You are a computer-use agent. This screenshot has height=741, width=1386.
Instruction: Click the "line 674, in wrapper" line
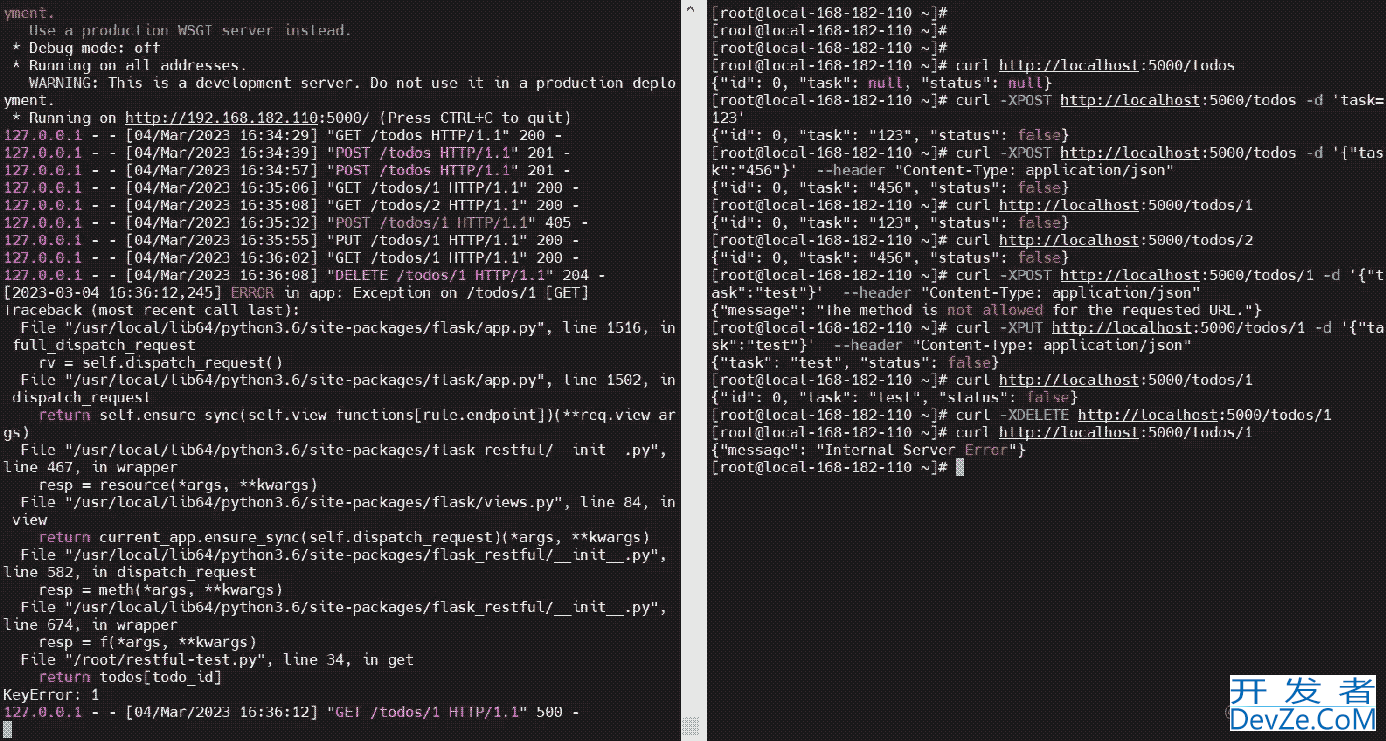91,625
